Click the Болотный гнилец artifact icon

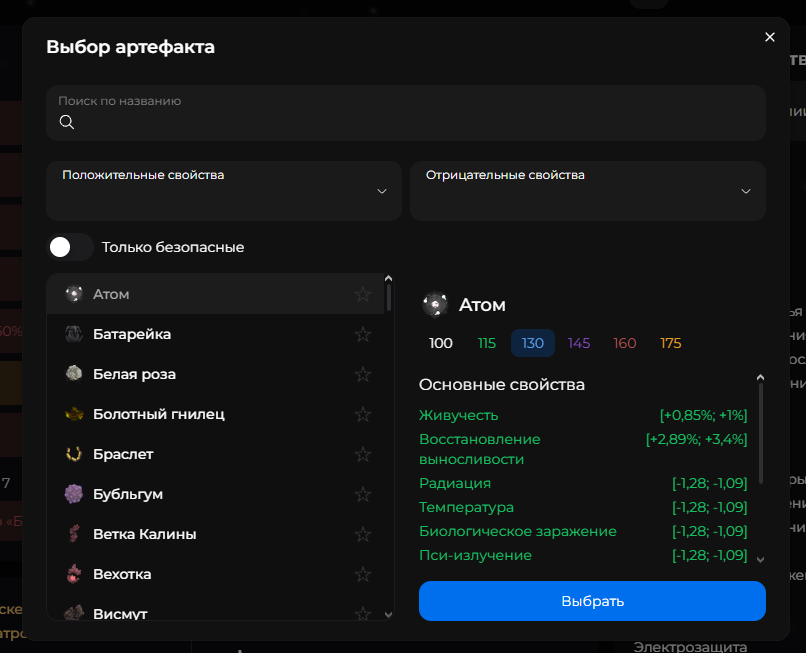pos(74,414)
